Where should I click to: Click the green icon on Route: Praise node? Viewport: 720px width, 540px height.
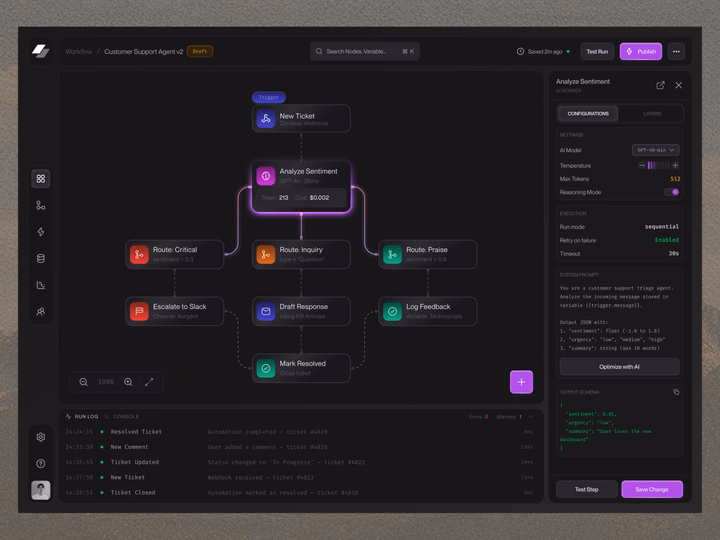(x=393, y=254)
